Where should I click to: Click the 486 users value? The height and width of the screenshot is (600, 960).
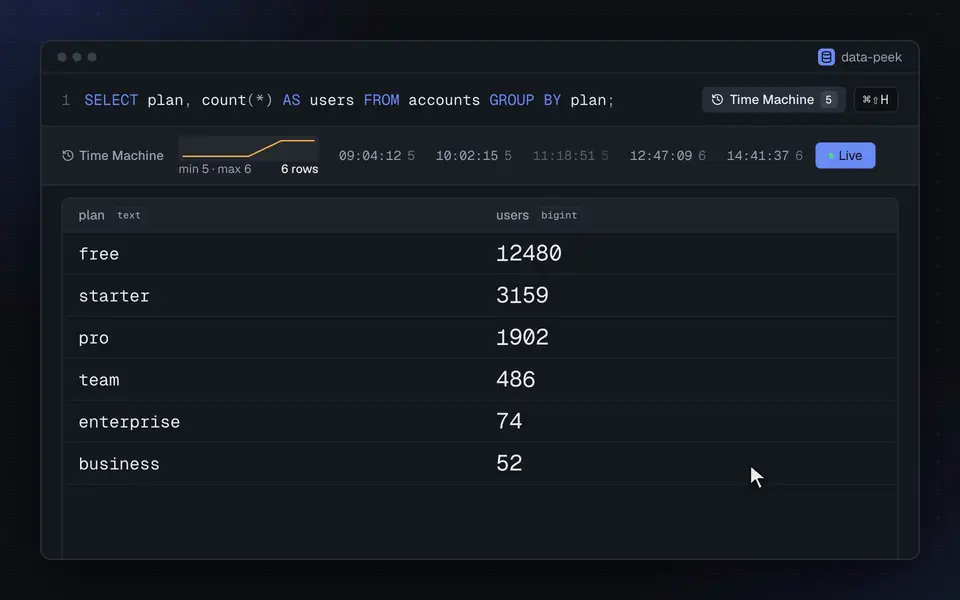[516, 380]
